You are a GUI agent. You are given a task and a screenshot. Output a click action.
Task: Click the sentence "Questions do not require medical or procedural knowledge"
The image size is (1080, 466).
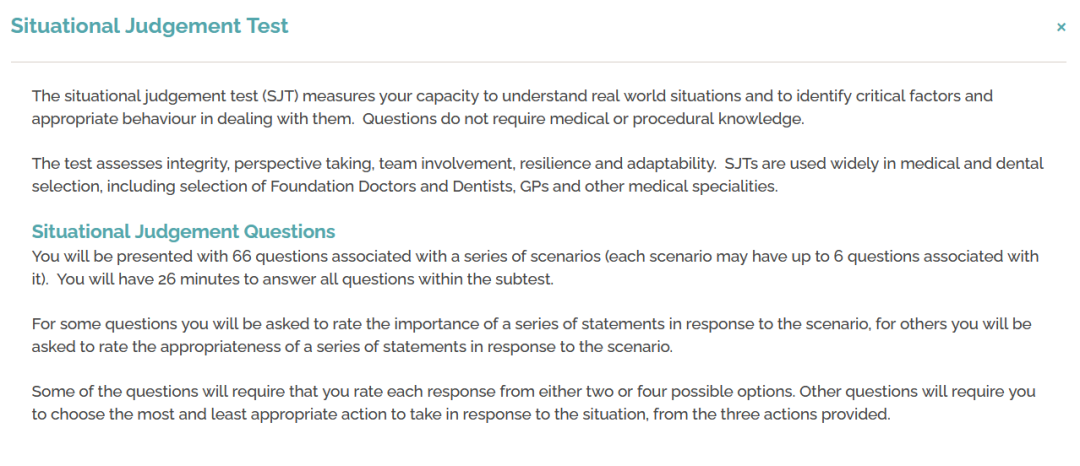(x=583, y=118)
